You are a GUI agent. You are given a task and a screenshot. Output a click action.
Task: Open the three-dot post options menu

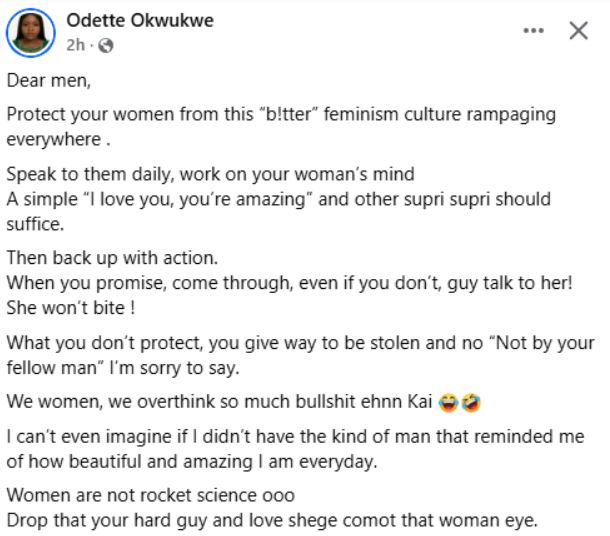[535, 31]
